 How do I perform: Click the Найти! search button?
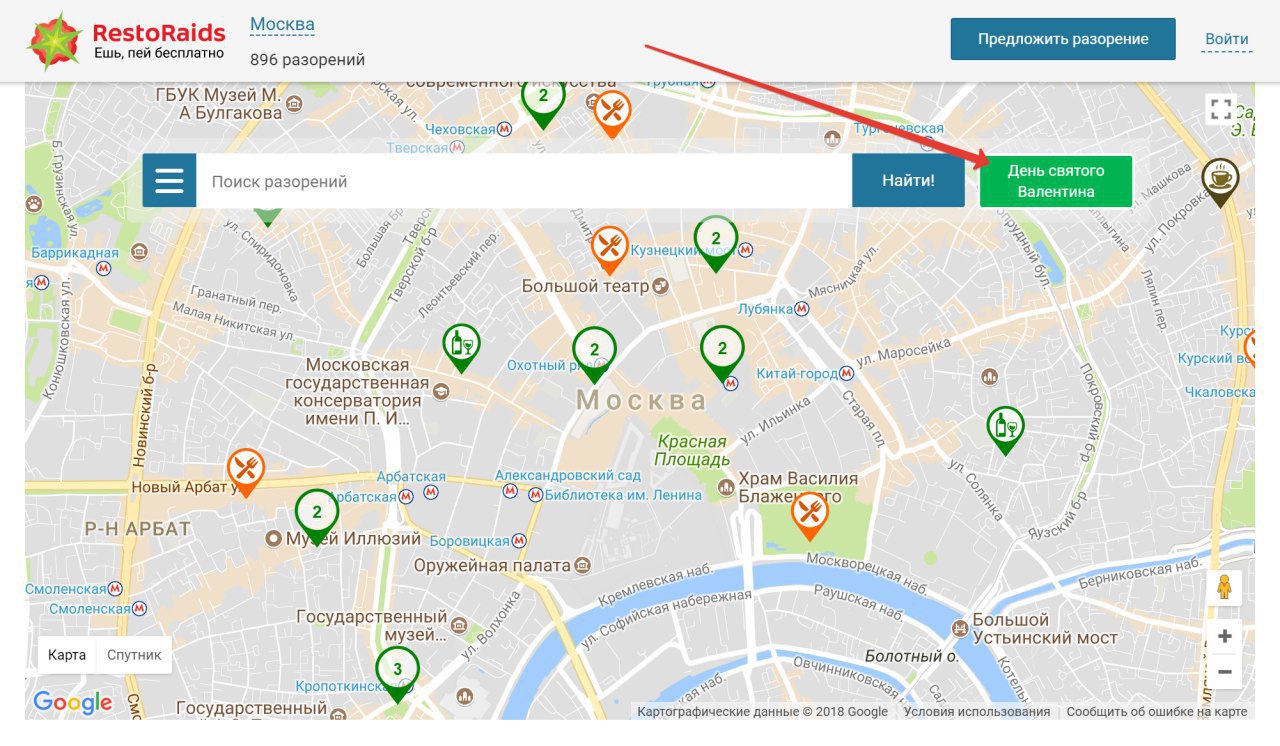(x=908, y=180)
